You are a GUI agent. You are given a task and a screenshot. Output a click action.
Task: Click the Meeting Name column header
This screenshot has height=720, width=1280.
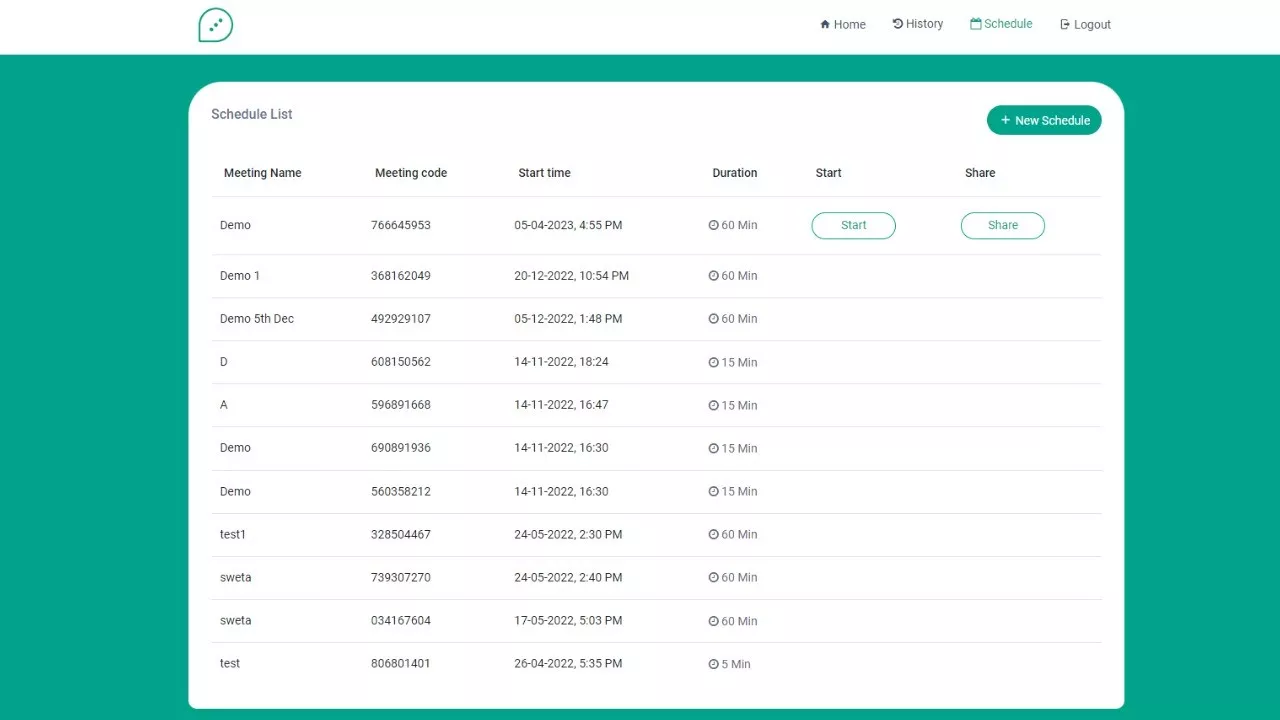point(262,173)
